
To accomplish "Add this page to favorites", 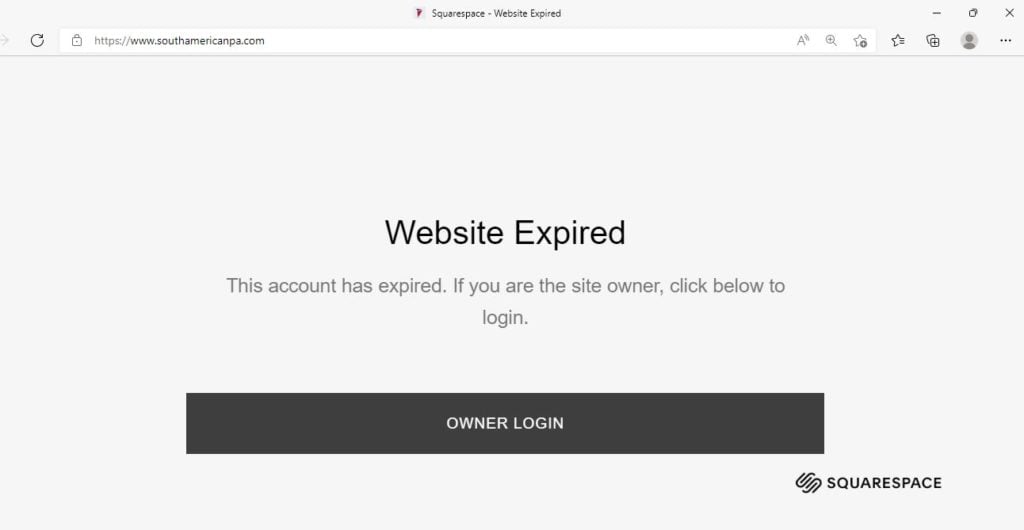I will [x=860, y=40].
